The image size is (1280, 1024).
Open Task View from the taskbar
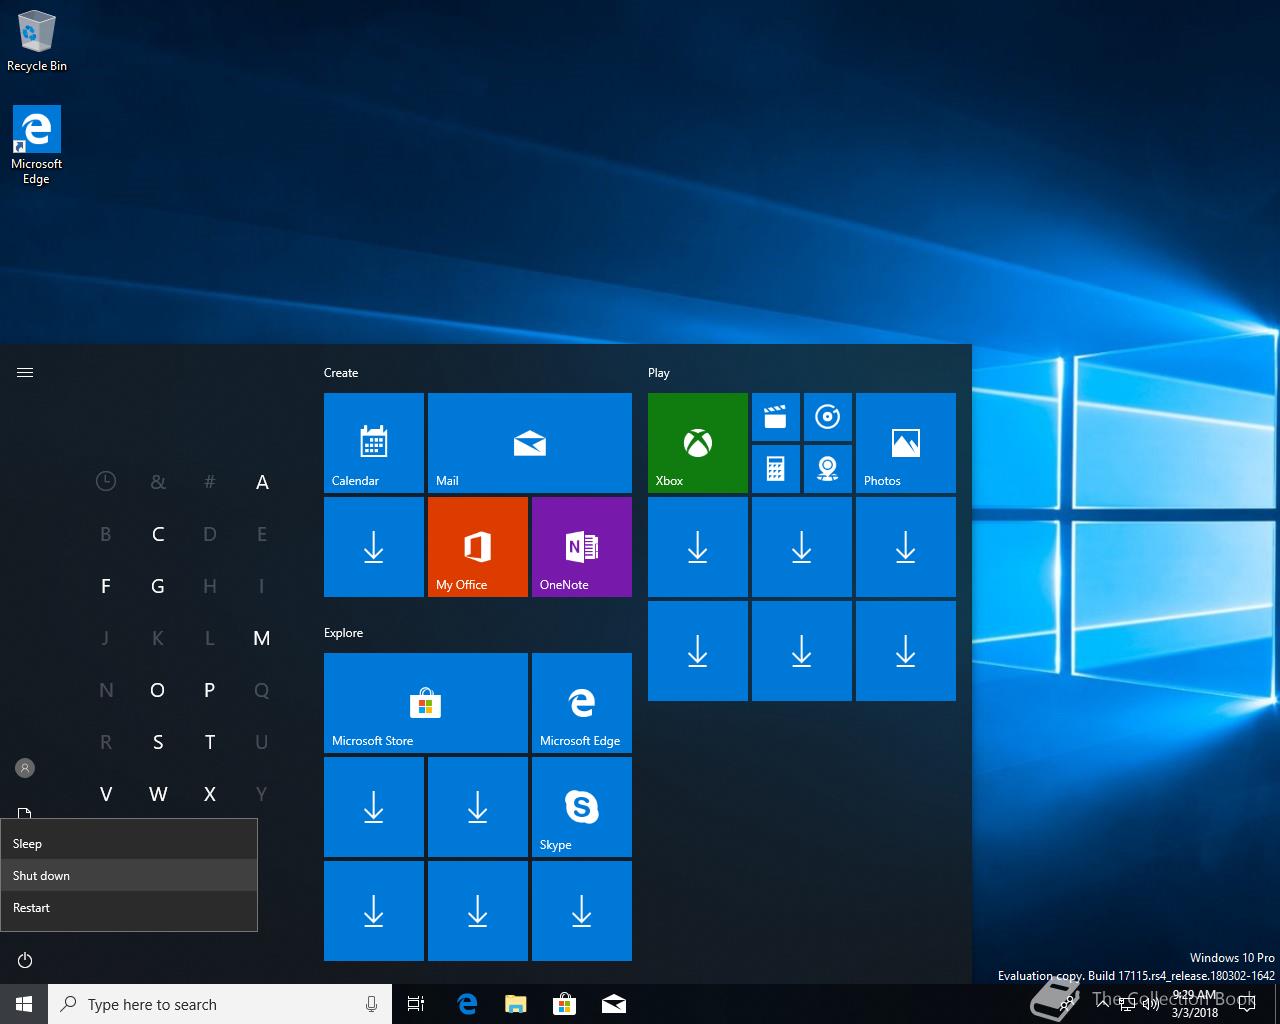point(416,1004)
